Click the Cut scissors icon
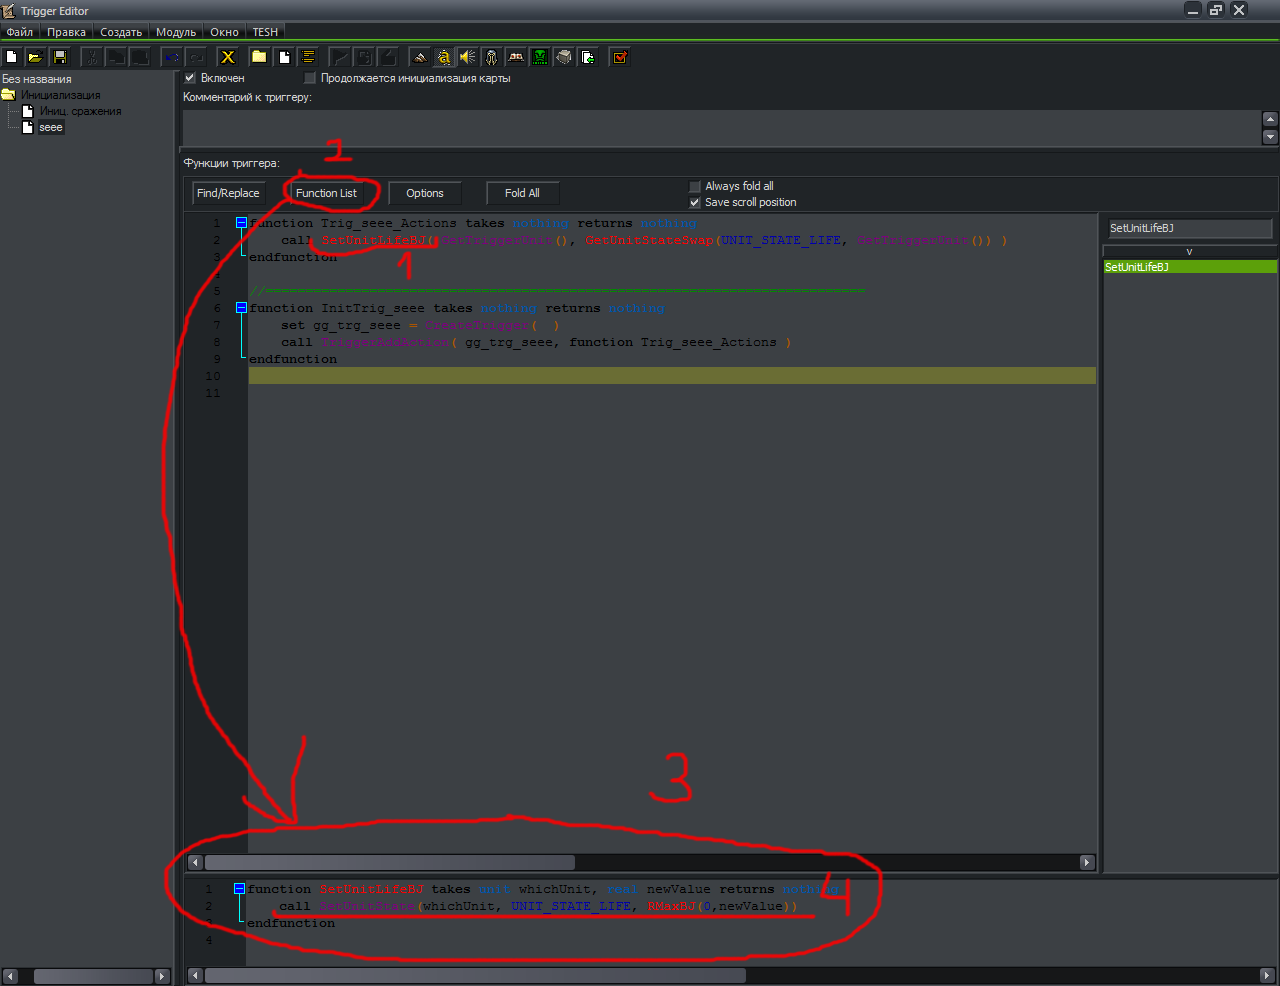Viewport: 1280px width, 986px height. [91, 57]
